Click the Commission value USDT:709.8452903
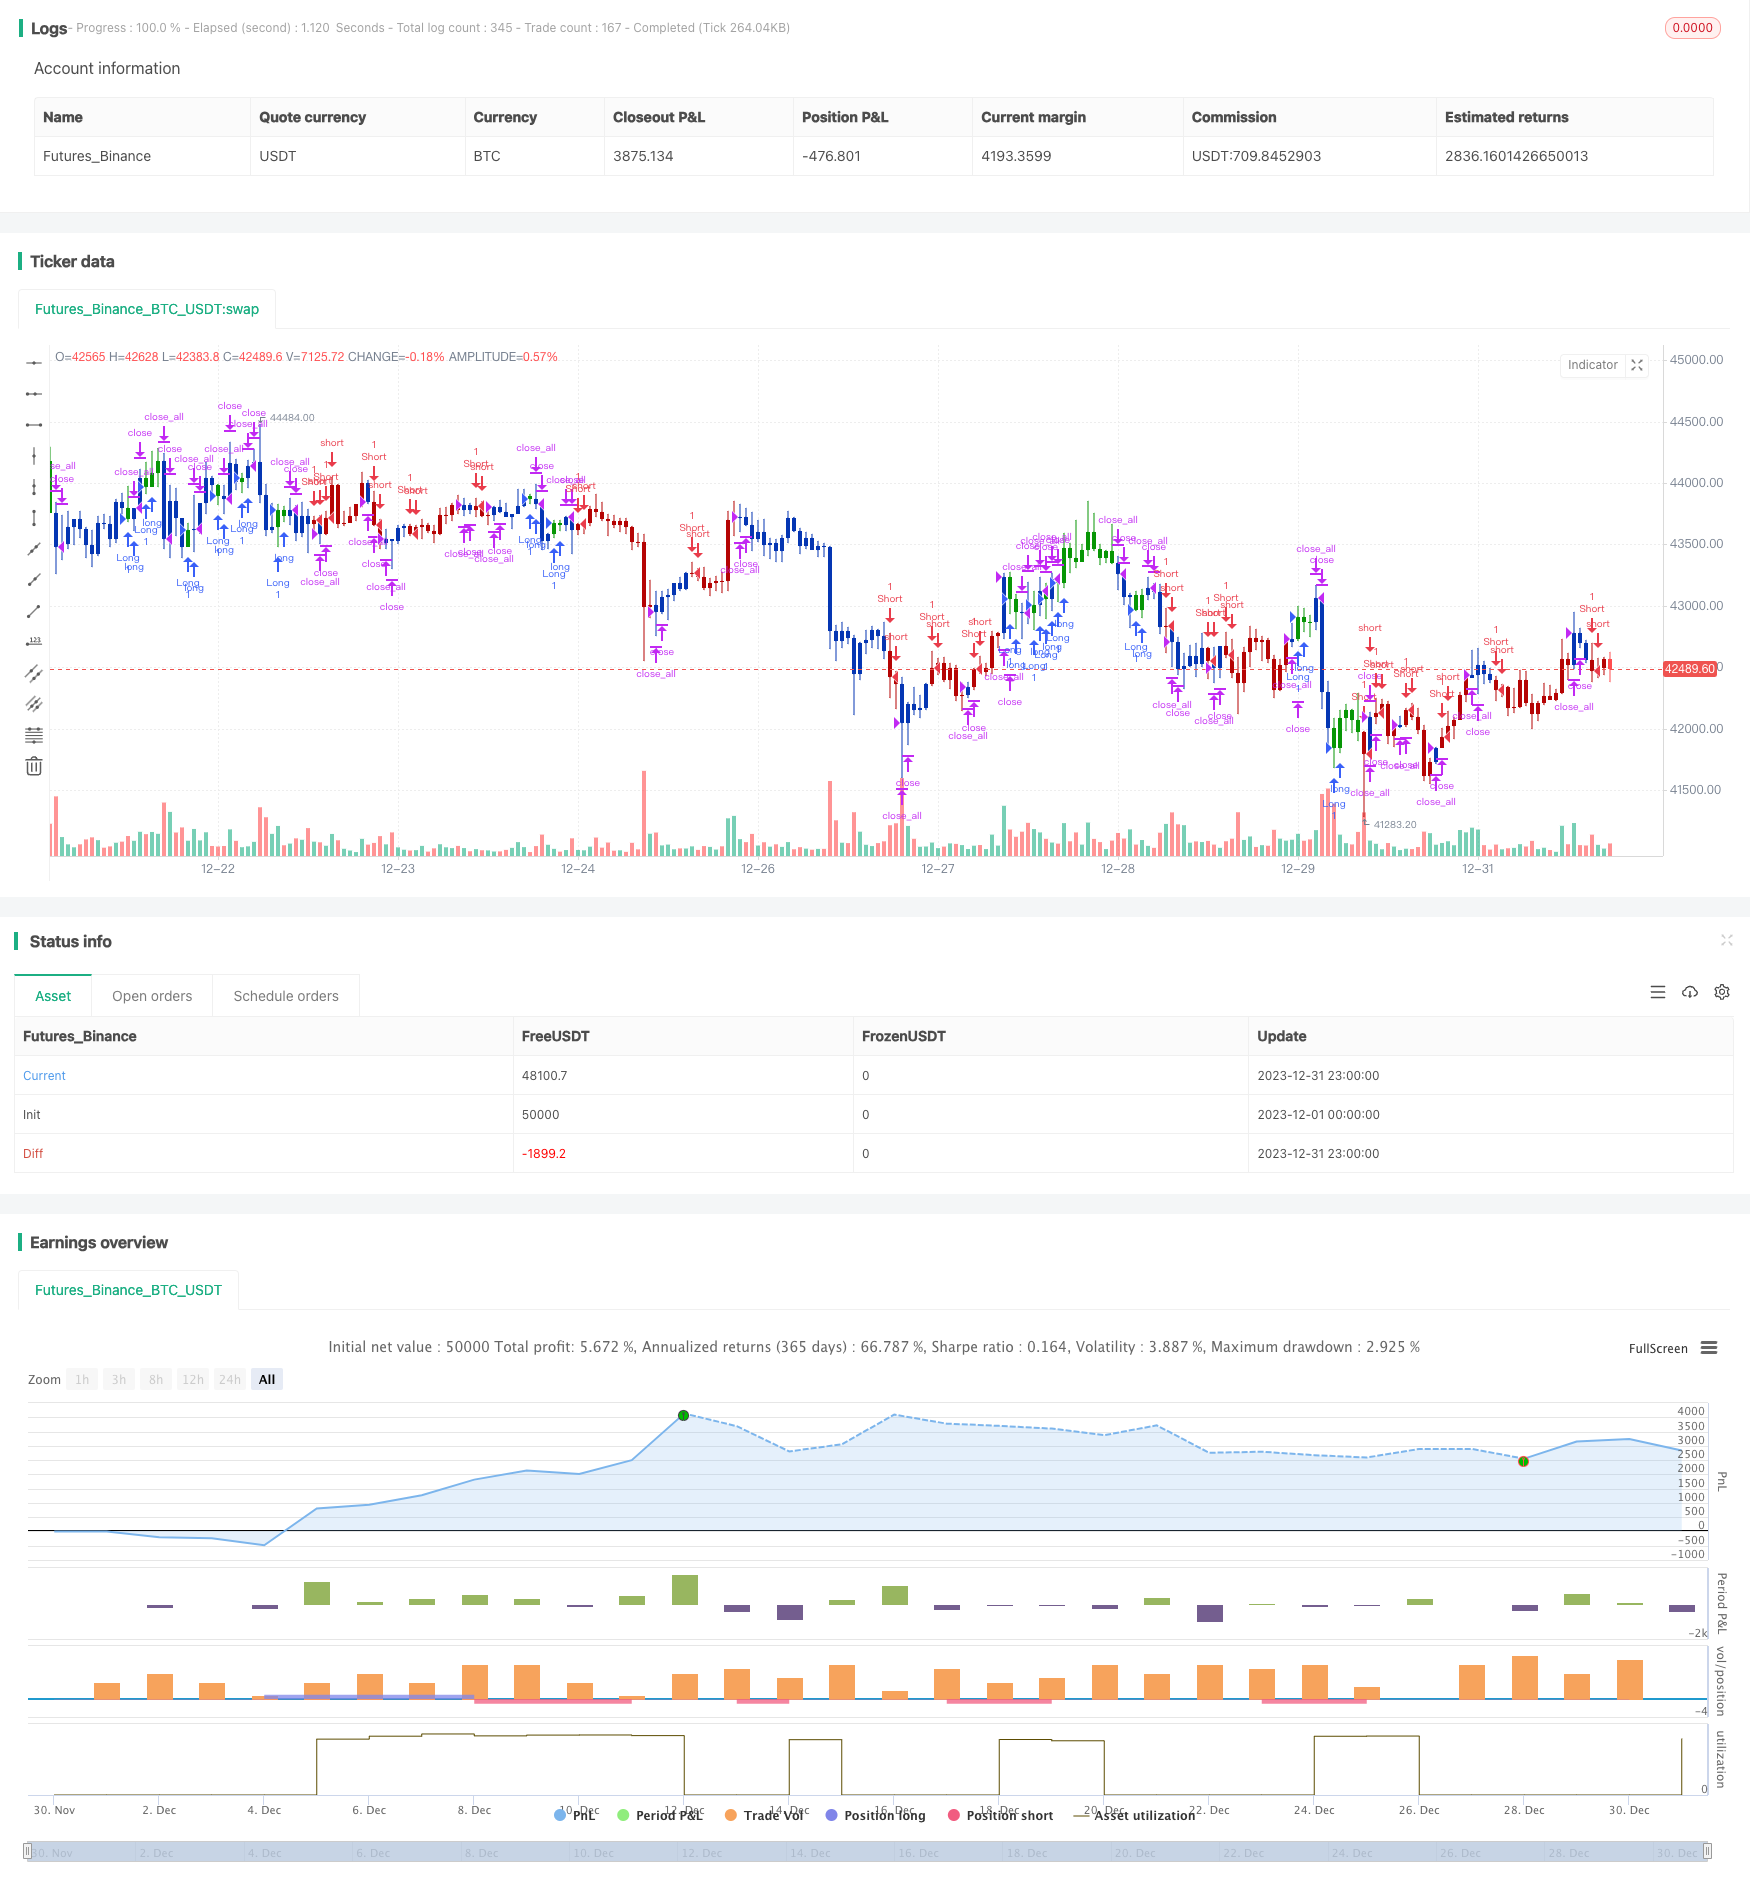 [1256, 156]
